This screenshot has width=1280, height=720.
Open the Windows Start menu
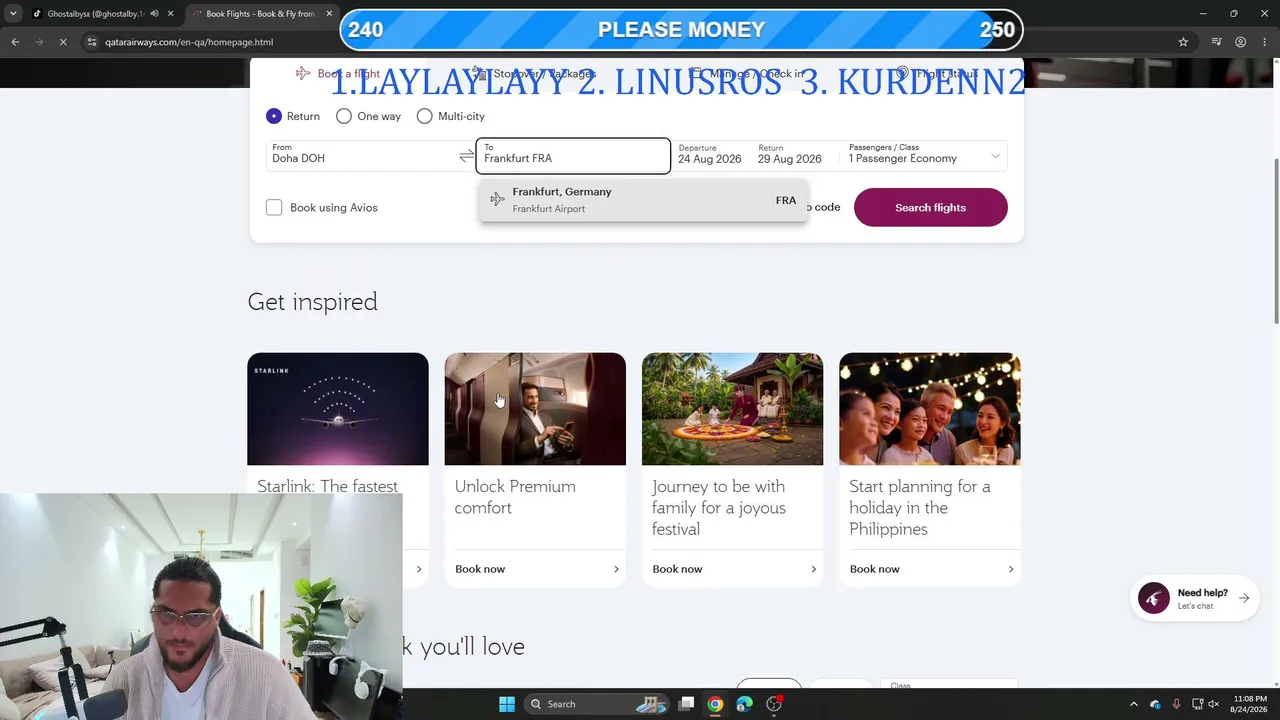507,704
